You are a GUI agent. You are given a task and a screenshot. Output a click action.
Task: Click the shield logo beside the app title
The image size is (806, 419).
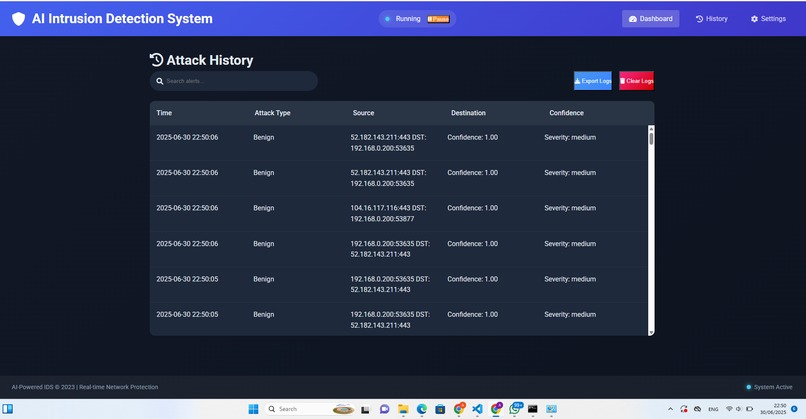click(19, 19)
